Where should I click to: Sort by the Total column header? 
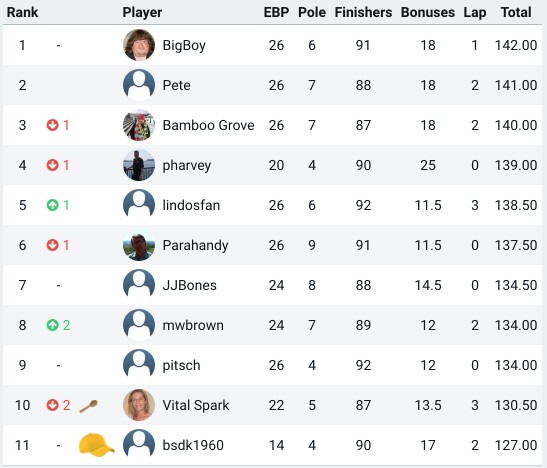516,13
